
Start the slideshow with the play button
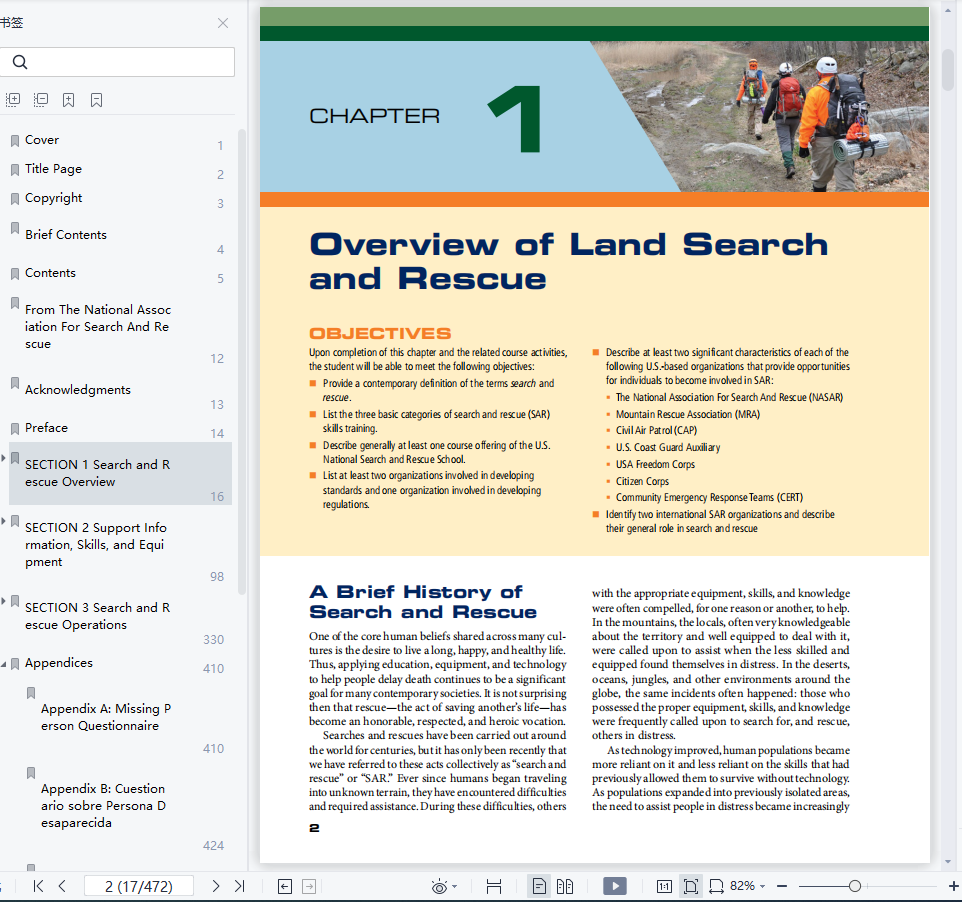[615, 886]
